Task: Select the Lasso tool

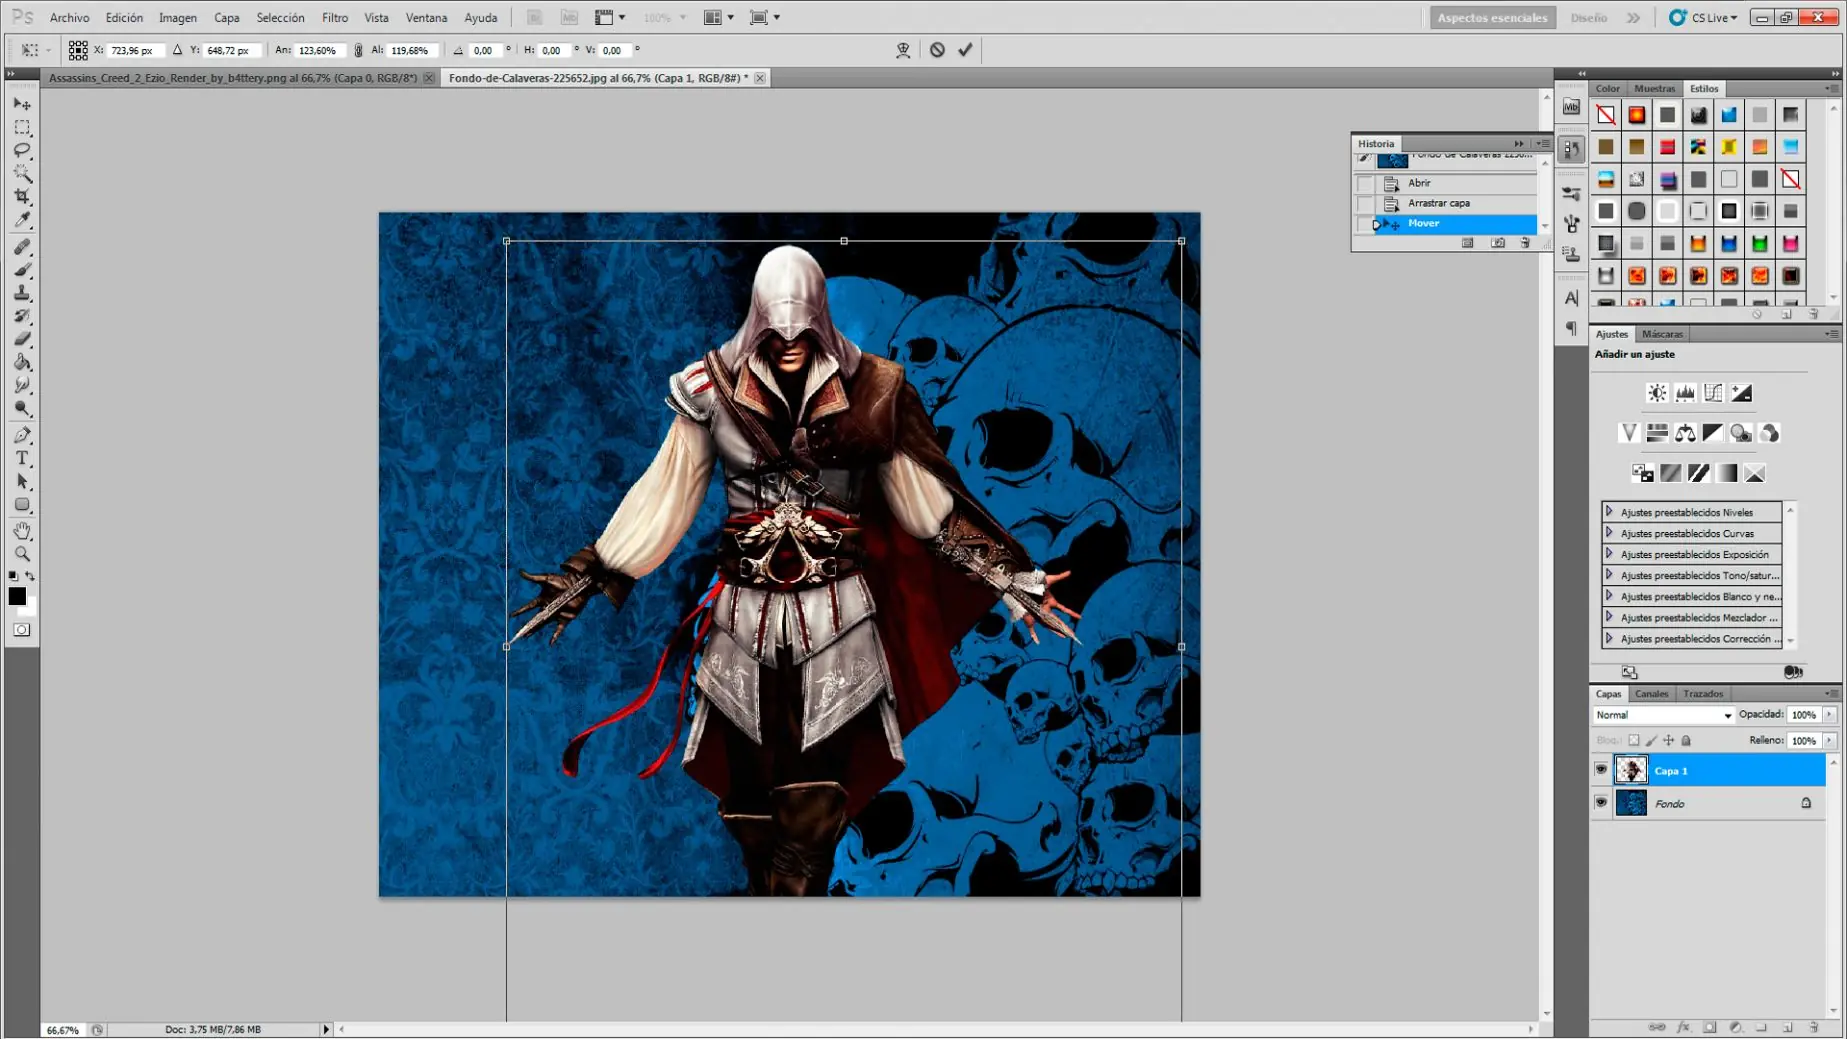Action: click(22, 150)
